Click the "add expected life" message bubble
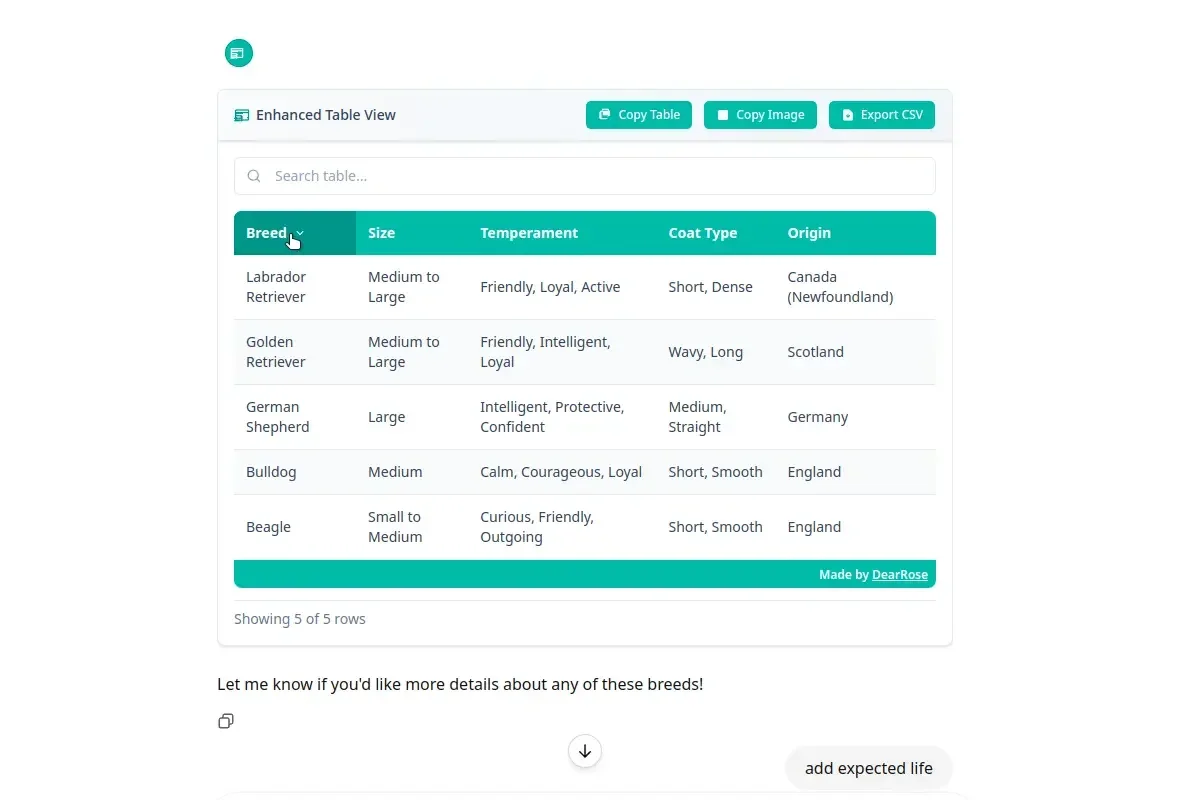1200x800 pixels. pyautogui.click(x=868, y=768)
